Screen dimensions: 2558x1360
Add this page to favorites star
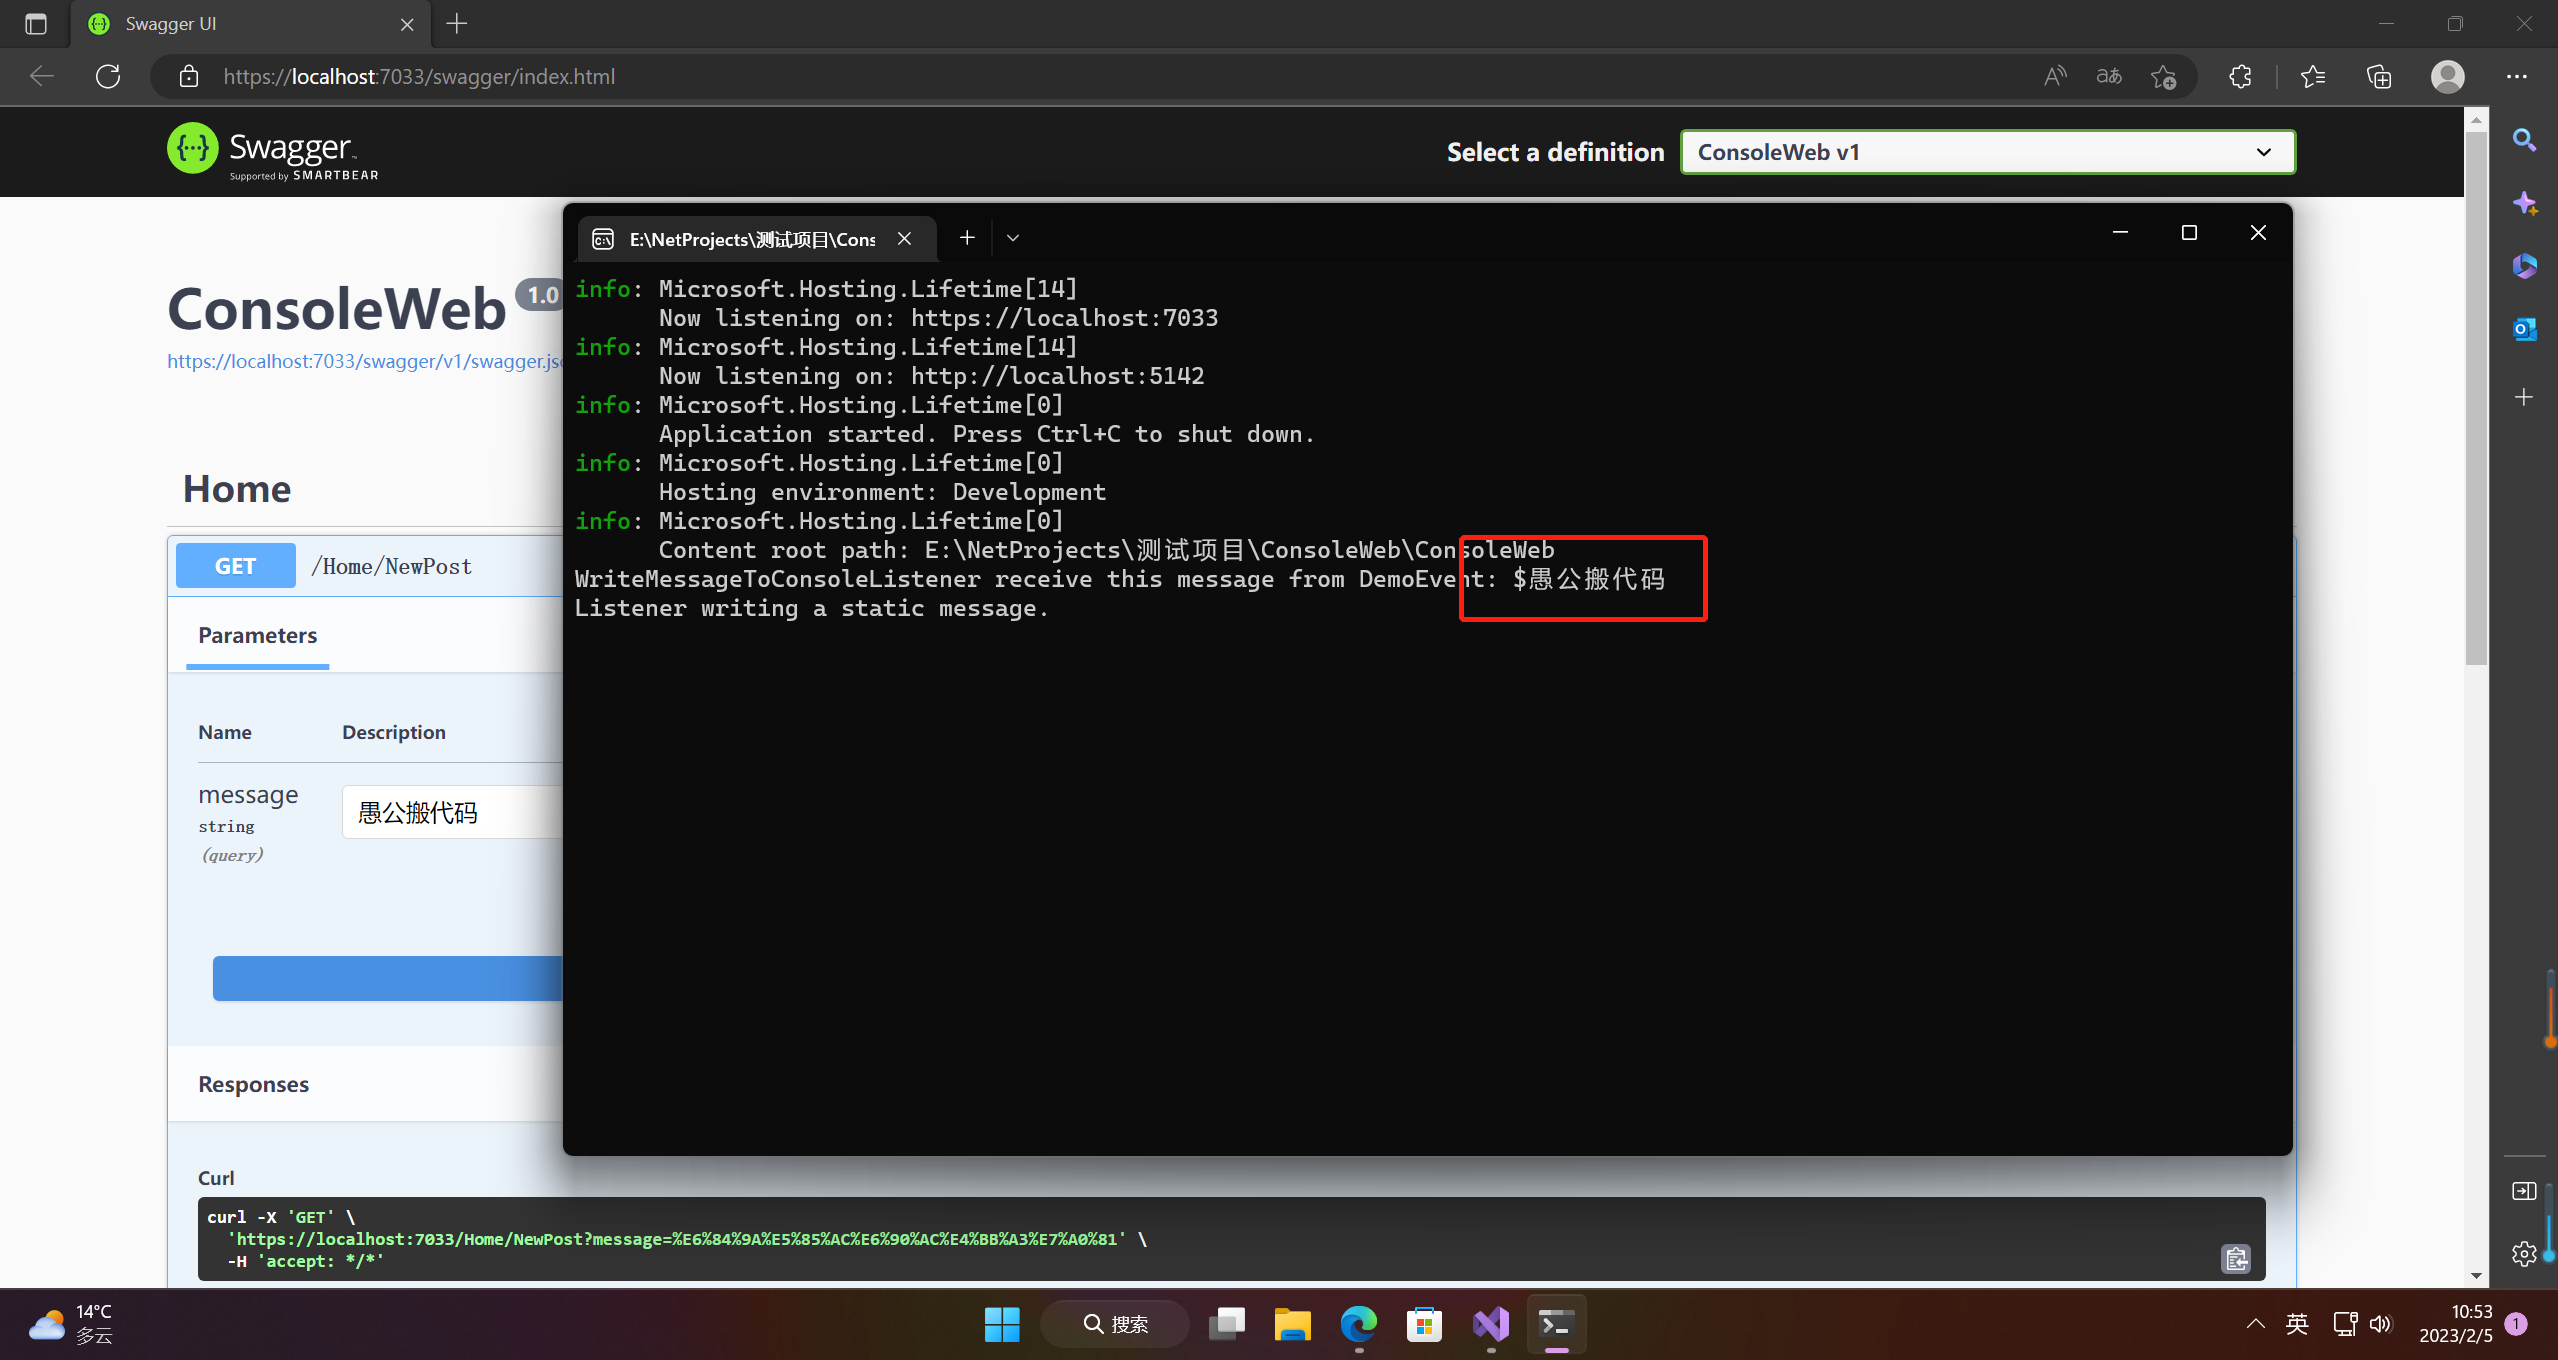[2163, 76]
